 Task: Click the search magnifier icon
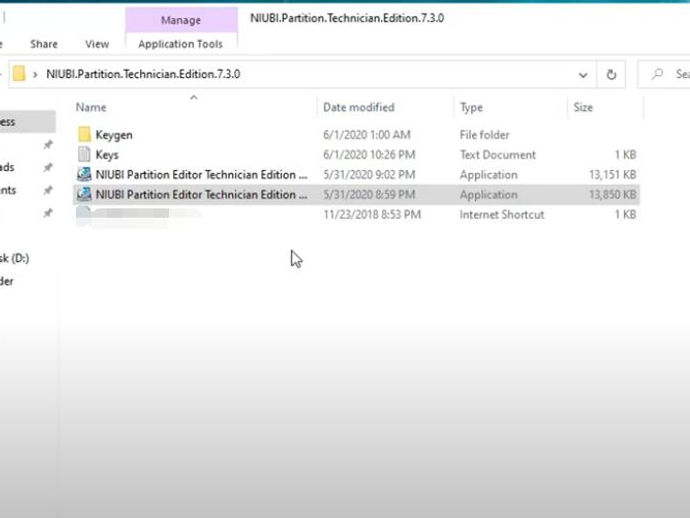[657, 74]
